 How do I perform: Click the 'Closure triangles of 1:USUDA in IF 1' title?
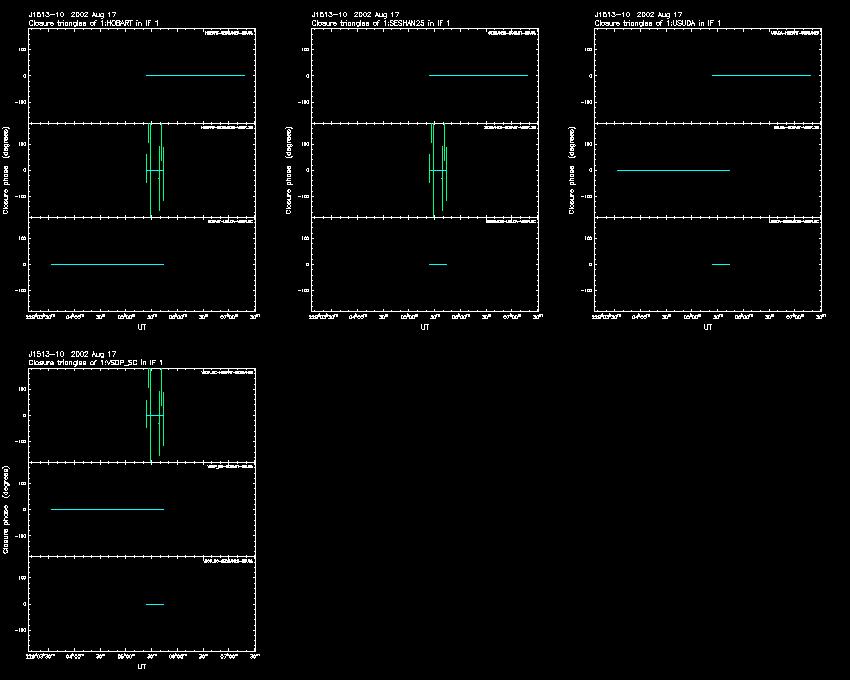pos(658,23)
